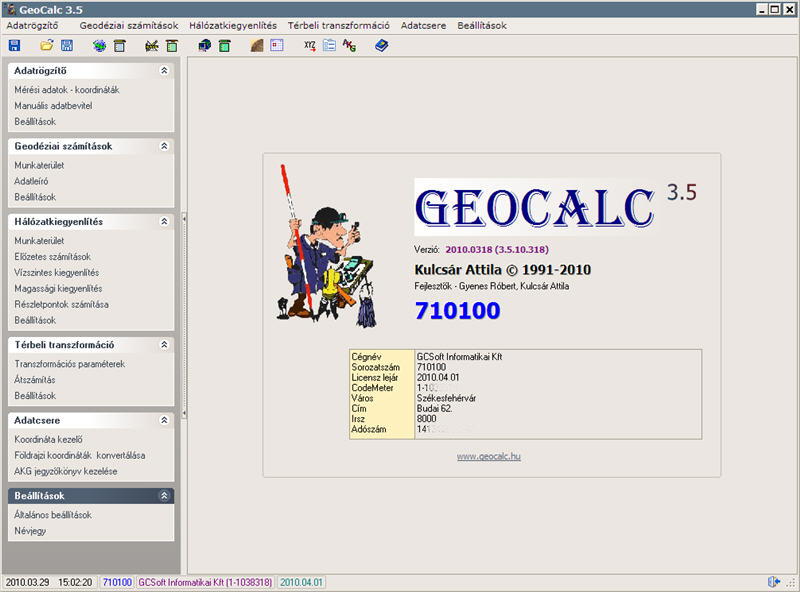
Task: Select Előzetes számítások in the sidebar
Action: 53,257
